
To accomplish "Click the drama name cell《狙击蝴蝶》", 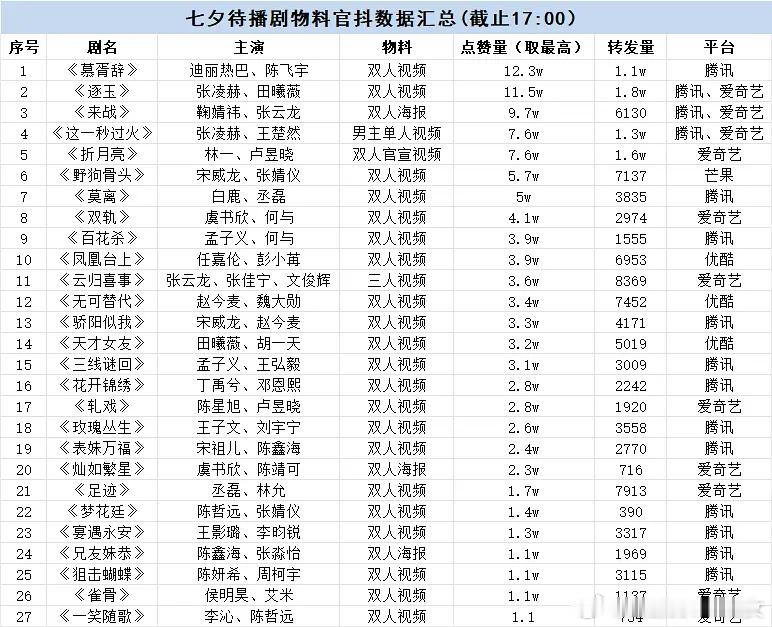I will point(102,574).
